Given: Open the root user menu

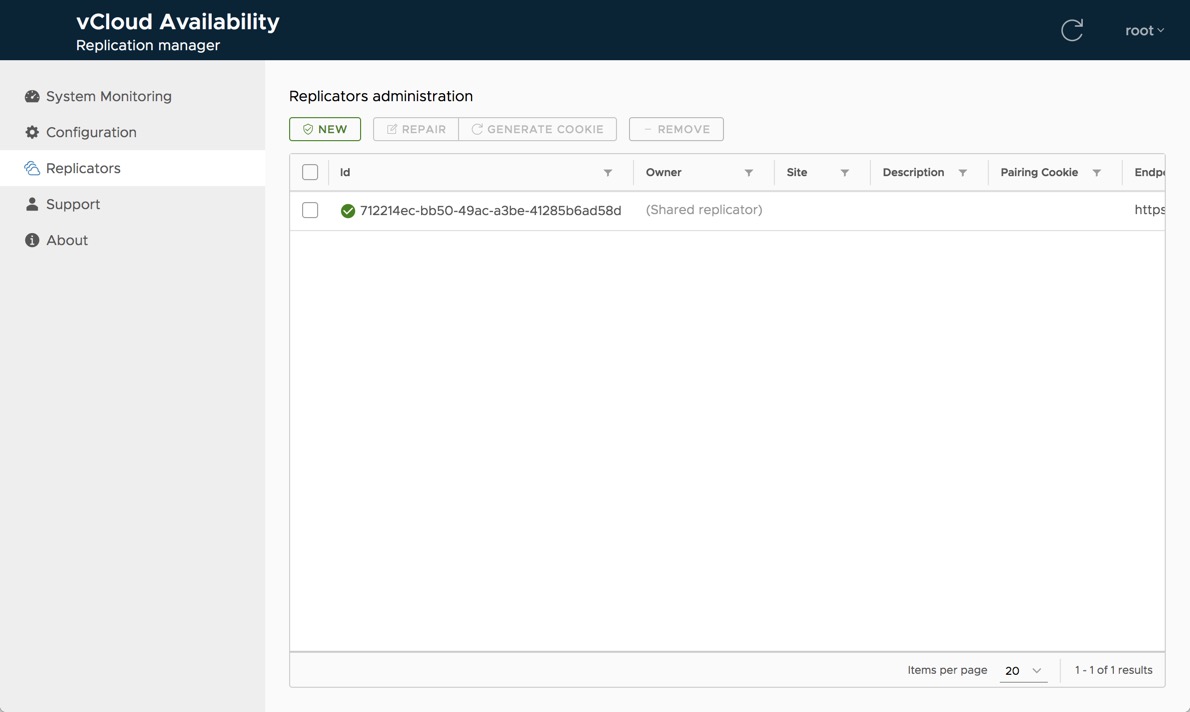Looking at the screenshot, I should (x=1144, y=30).
